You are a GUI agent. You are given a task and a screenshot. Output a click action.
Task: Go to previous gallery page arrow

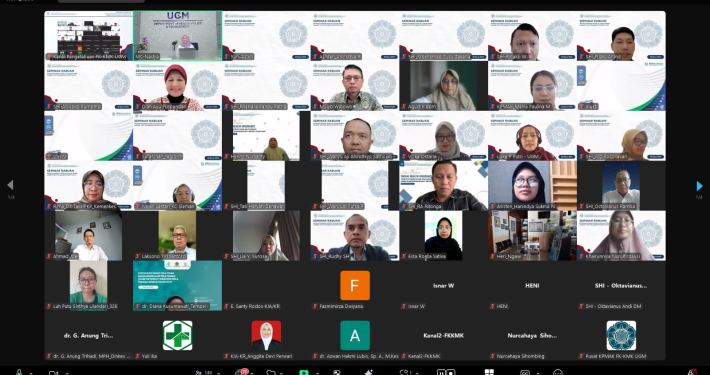(x=10, y=185)
